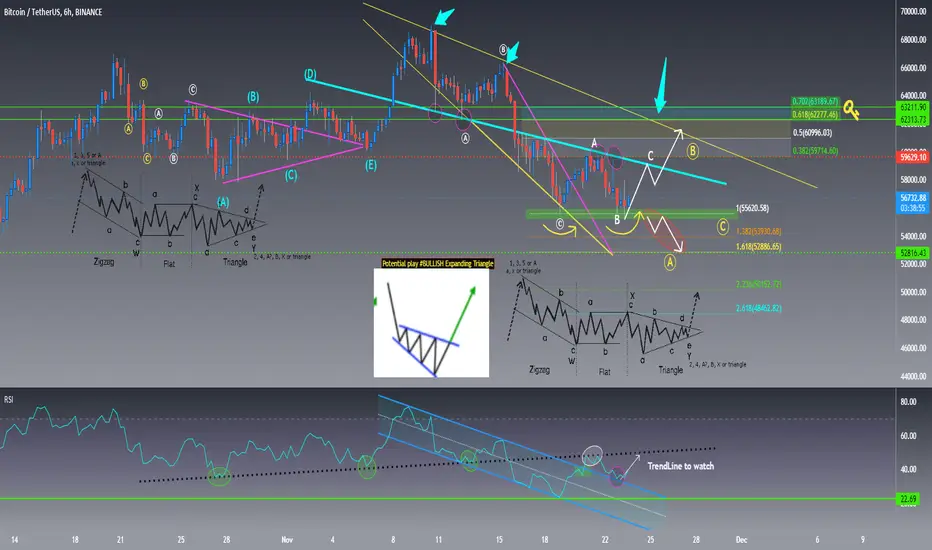Select the 0.382(59714.60) Fibonacci label

point(815,151)
